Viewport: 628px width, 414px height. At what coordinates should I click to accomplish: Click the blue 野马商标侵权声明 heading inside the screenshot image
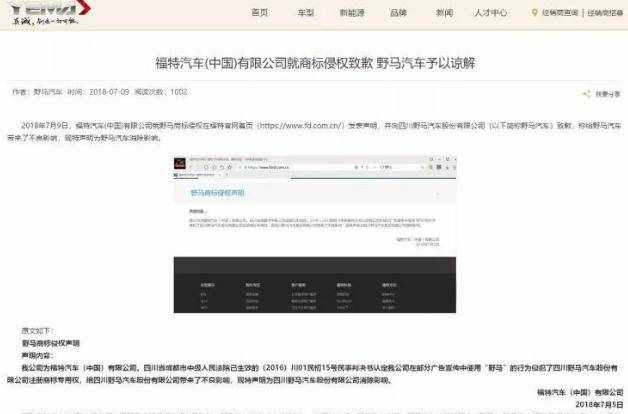pyautogui.click(x=217, y=193)
